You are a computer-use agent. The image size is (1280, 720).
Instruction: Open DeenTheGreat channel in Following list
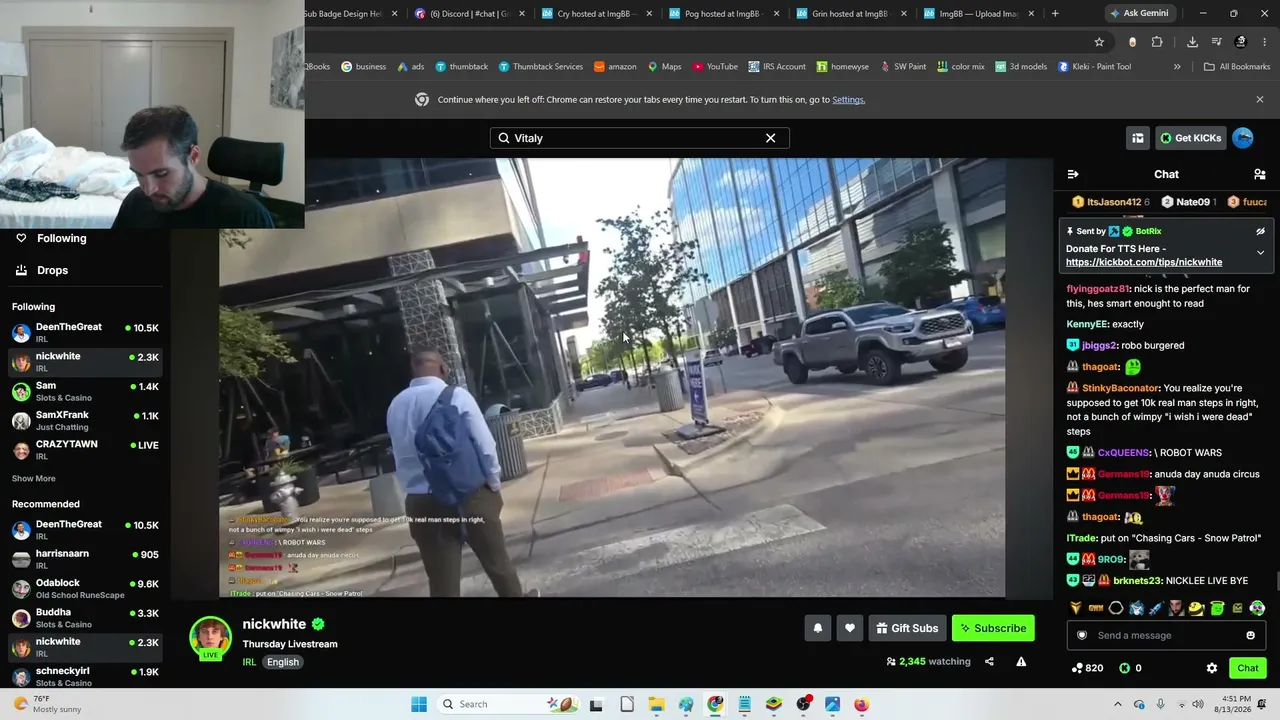click(85, 332)
